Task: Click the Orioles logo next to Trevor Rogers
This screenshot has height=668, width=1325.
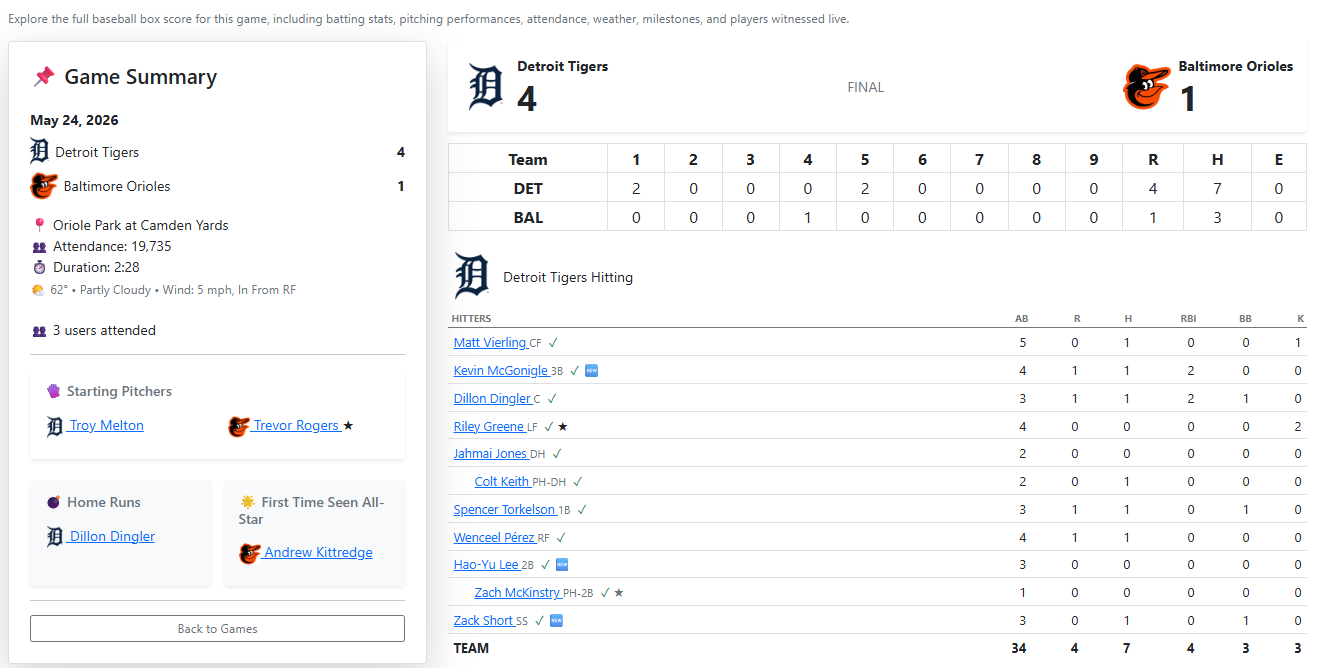Action: [x=238, y=426]
